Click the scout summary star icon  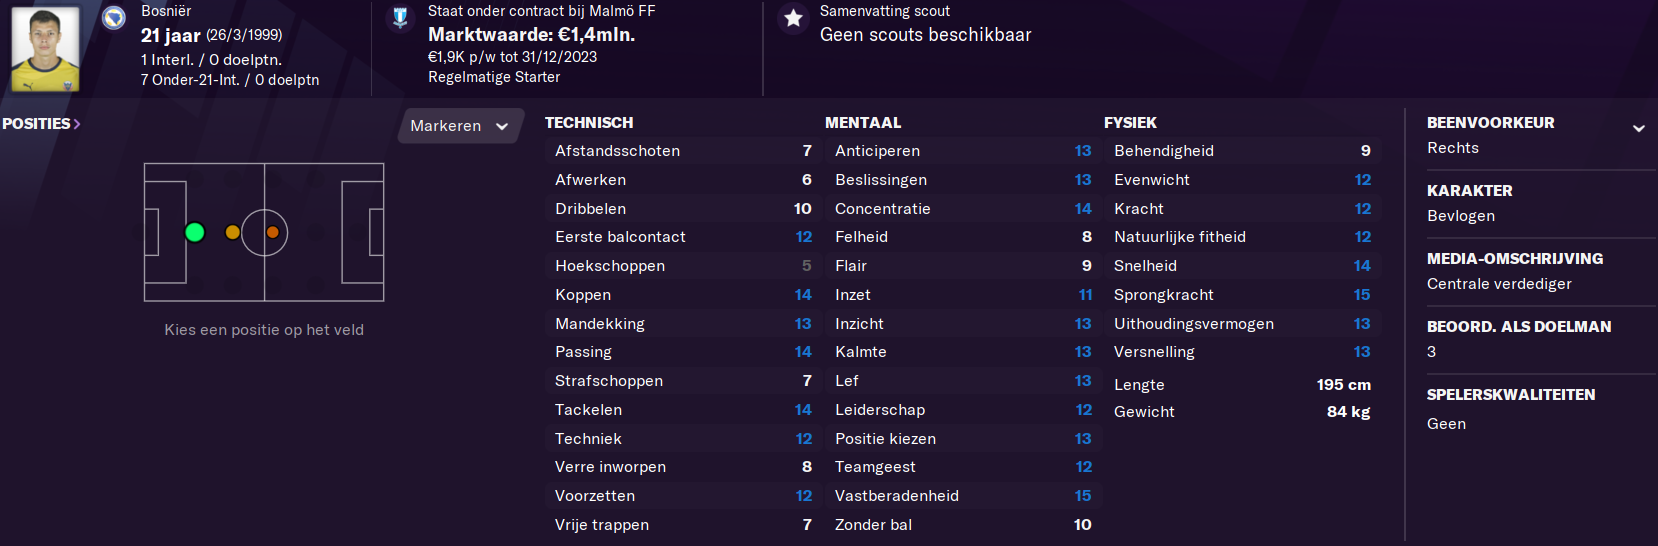coord(793,18)
